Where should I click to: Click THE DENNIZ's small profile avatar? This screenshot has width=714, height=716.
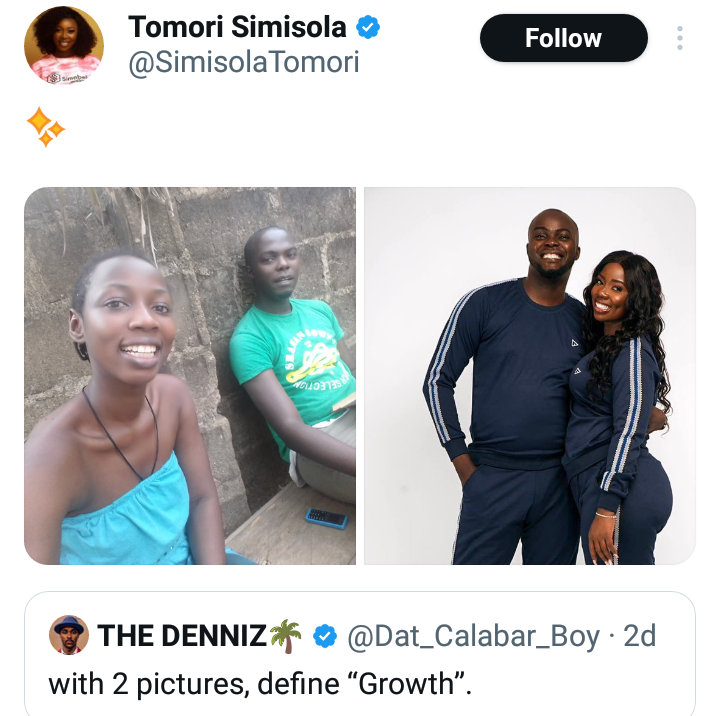[x=68, y=635]
